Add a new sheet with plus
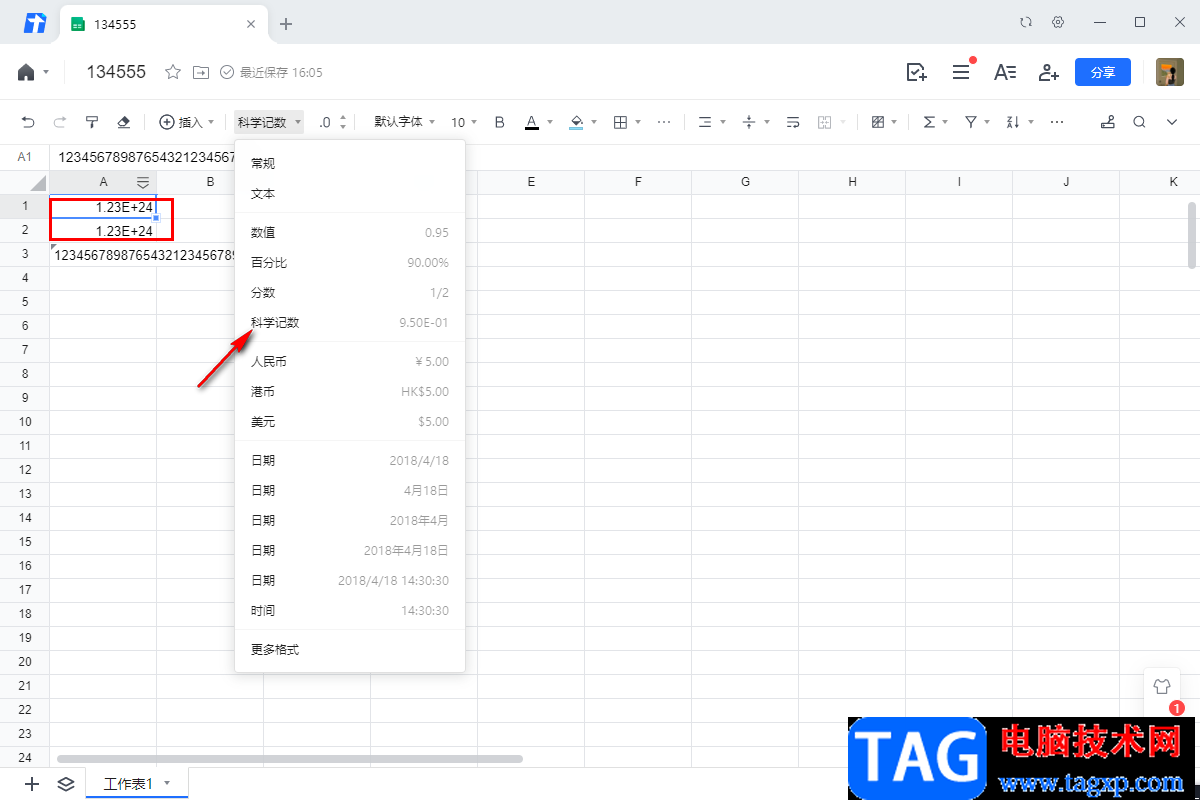 click(32, 784)
